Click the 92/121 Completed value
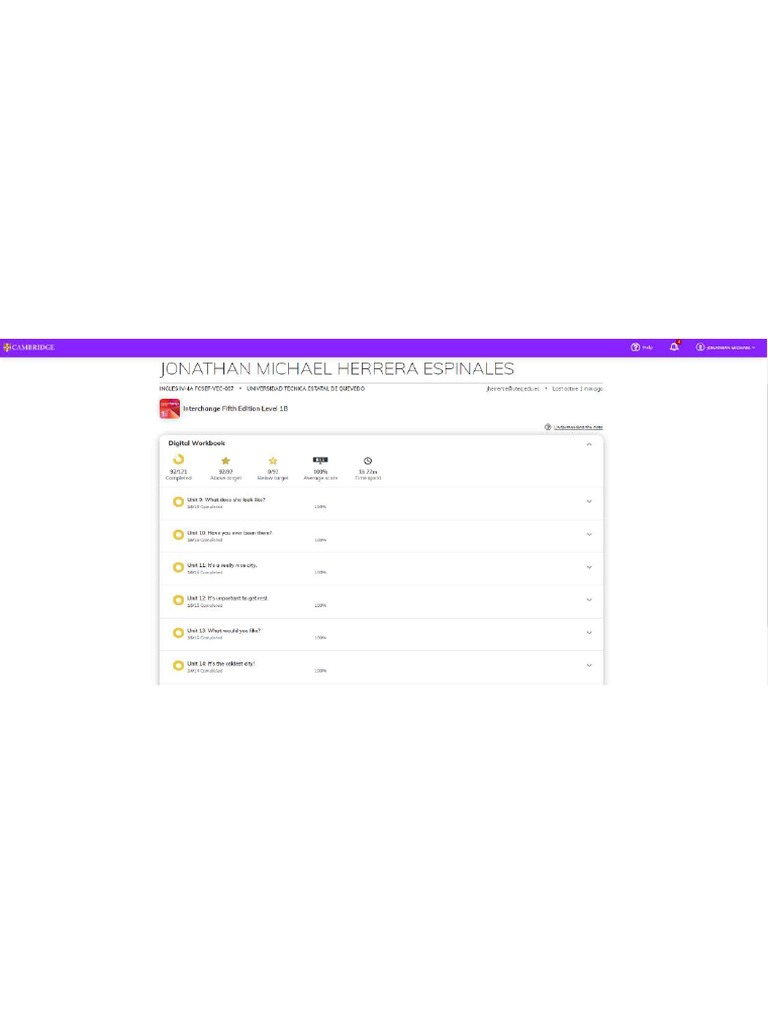Image resolution: width=768 pixels, height=1024 pixels. (178, 472)
